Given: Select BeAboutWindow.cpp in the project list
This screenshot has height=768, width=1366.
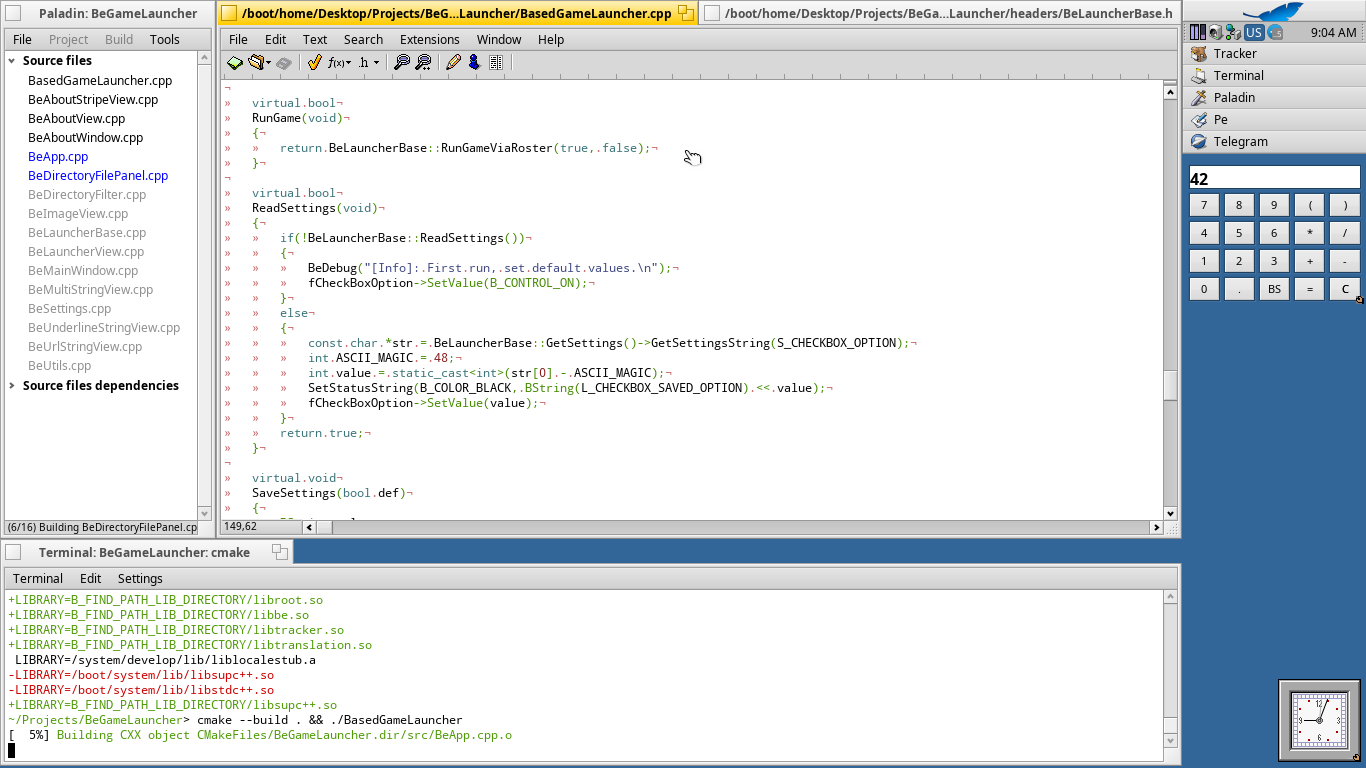Looking at the screenshot, I should click(86, 138).
